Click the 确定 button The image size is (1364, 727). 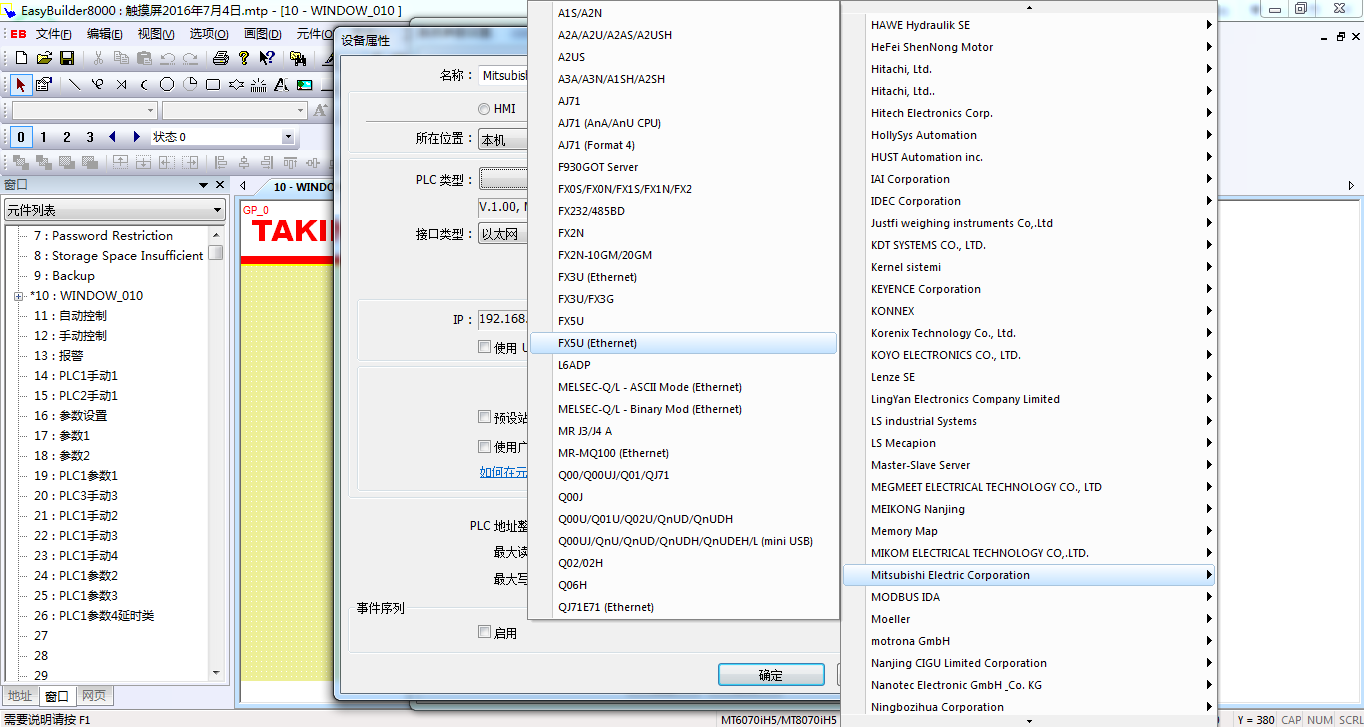point(770,675)
